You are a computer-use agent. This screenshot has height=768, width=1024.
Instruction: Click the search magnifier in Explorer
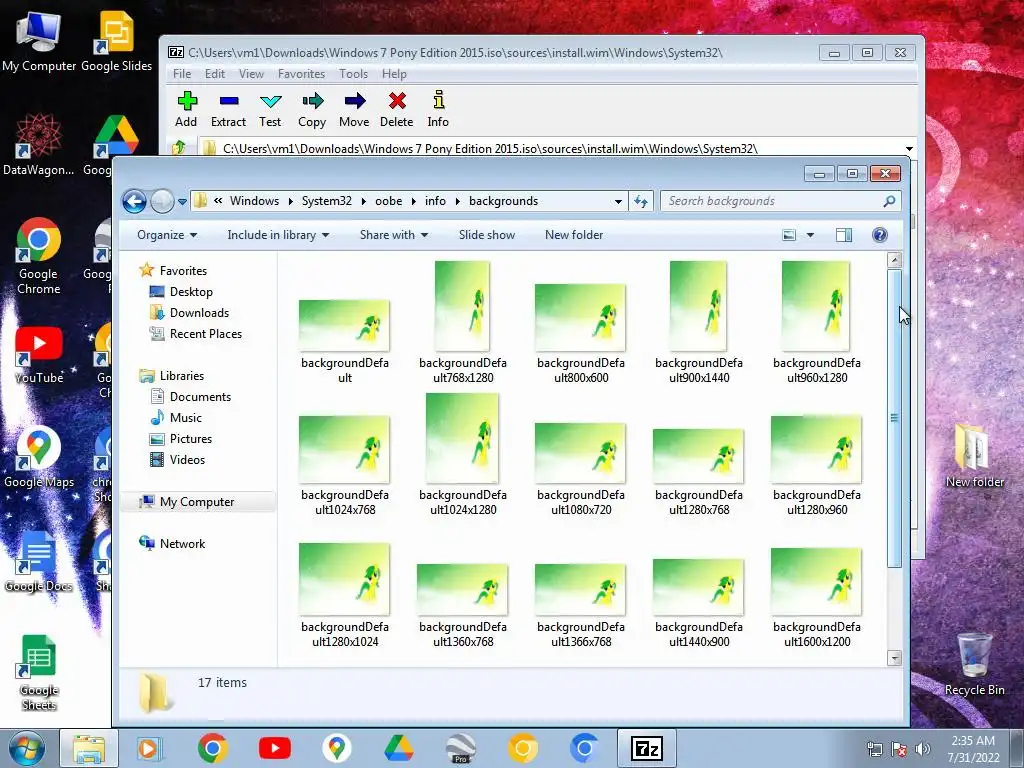tap(889, 201)
